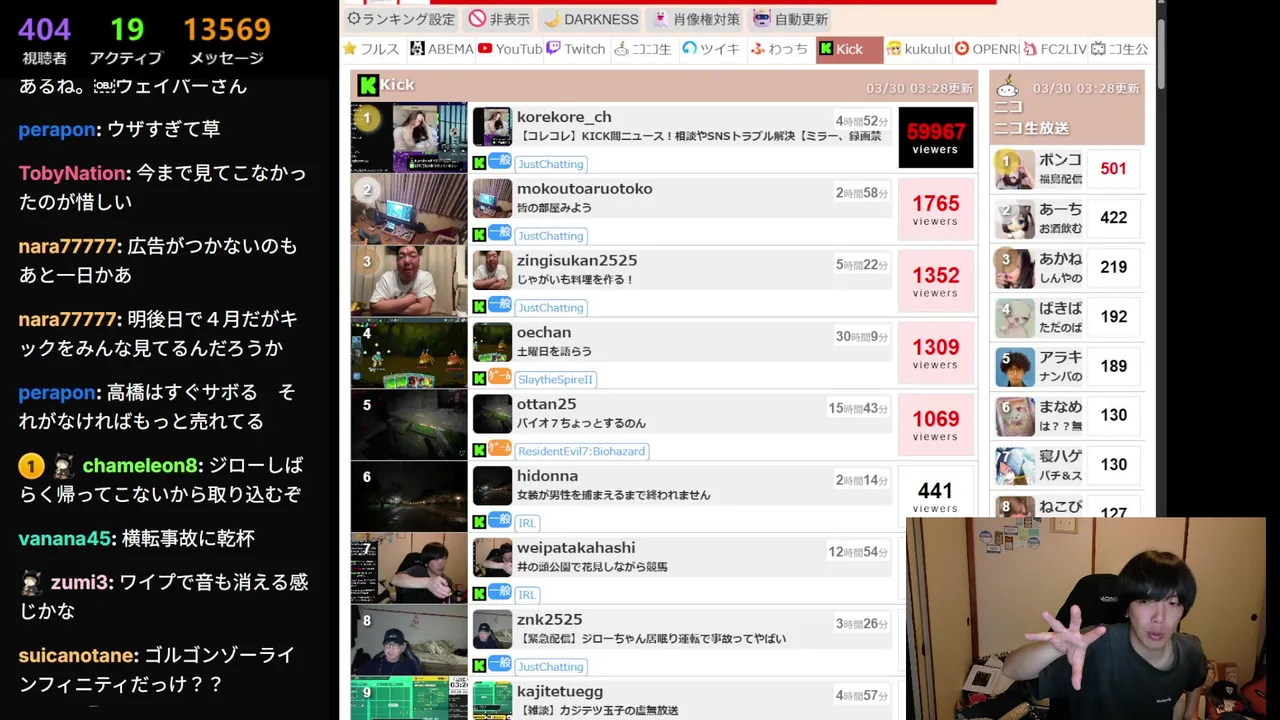Switch to the ABEMA tab
This screenshot has height=720, width=1280.
tap(441, 49)
